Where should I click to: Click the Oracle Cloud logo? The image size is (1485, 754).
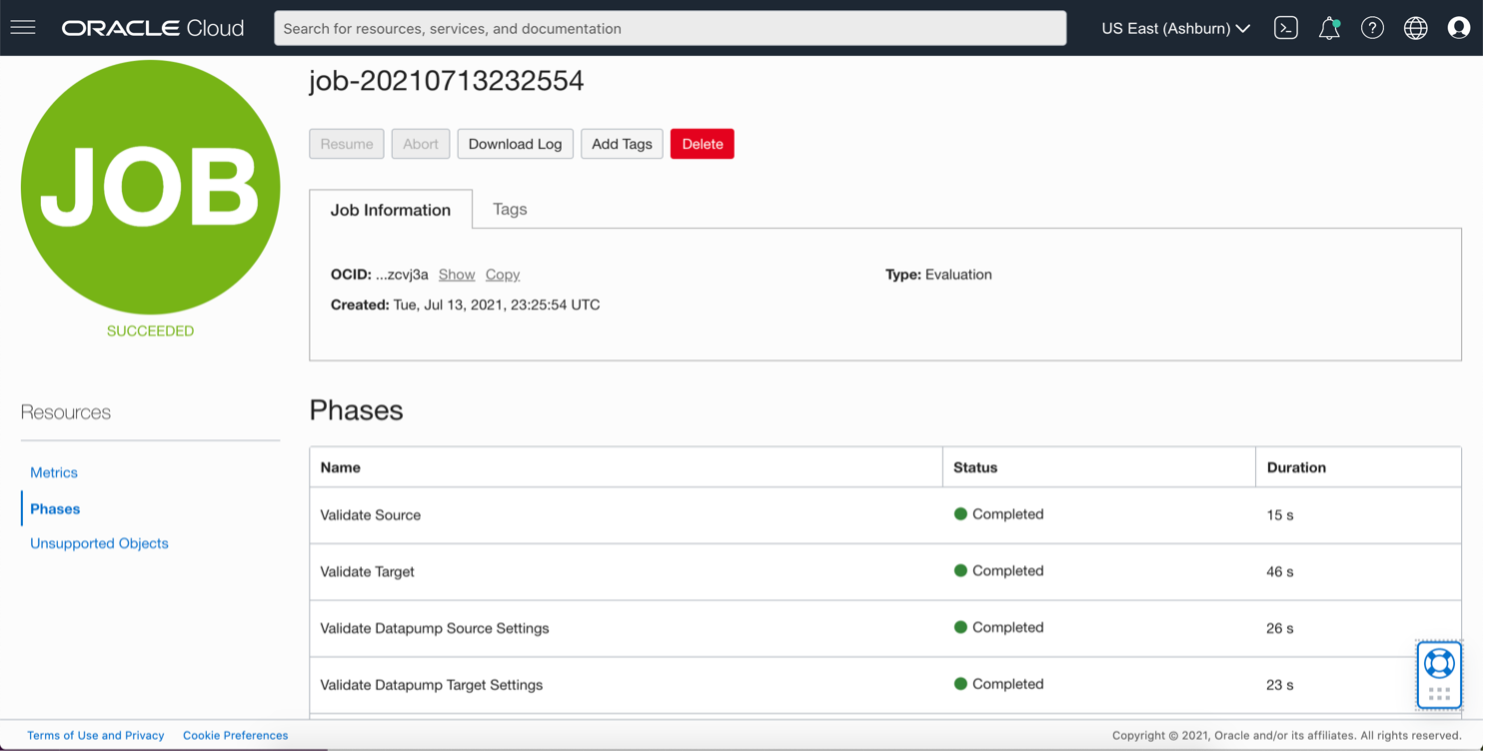(152, 27)
